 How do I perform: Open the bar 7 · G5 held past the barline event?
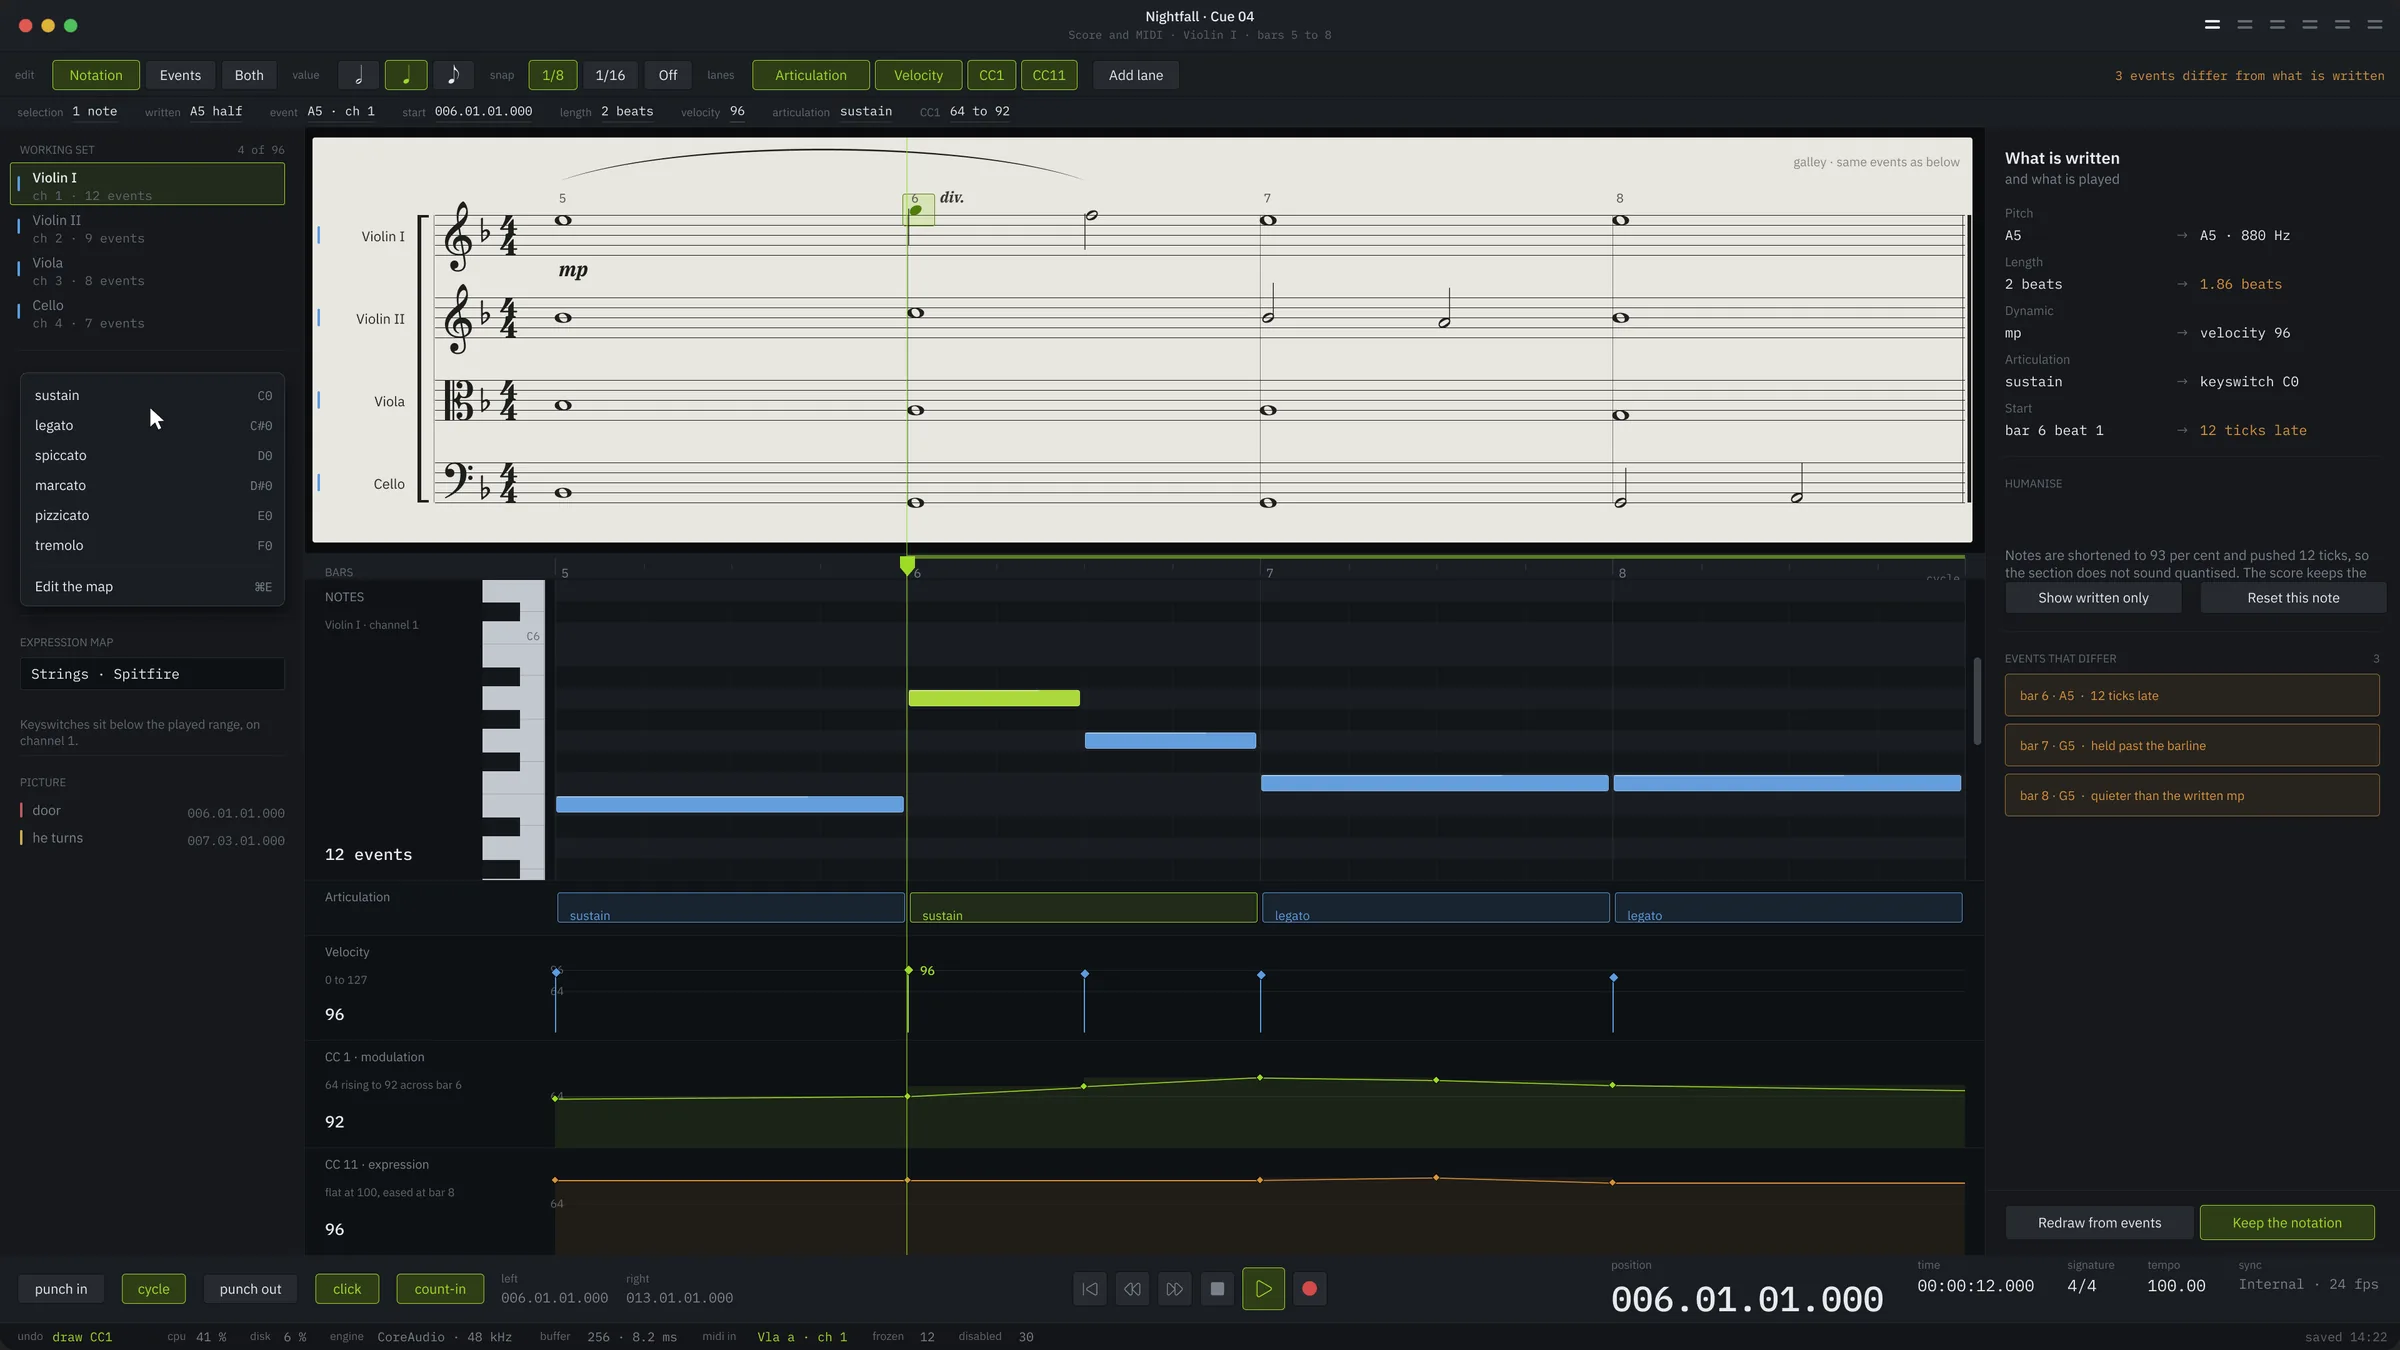click(2192, 746)
